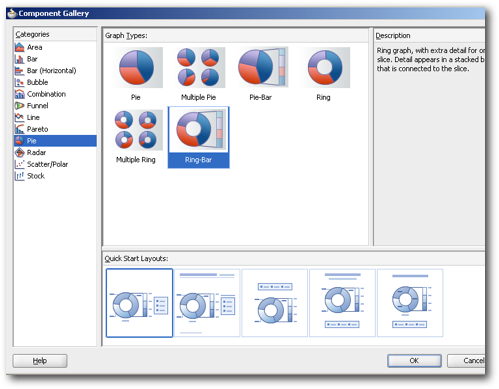499x389 pixels.
Task: Click the Cancel button
Action: 467,361
